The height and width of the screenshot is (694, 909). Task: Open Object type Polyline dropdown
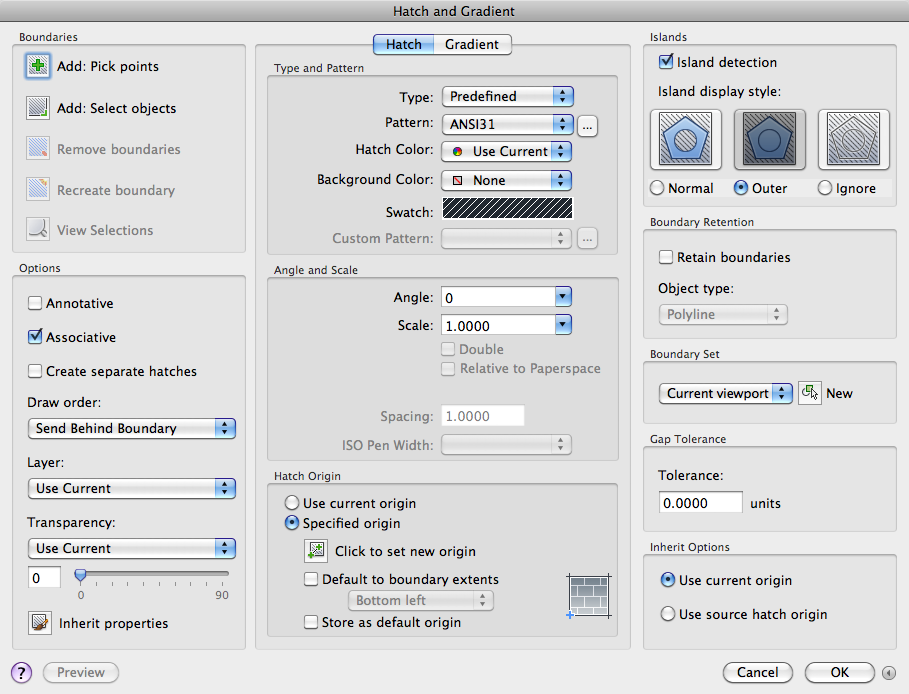723,314
